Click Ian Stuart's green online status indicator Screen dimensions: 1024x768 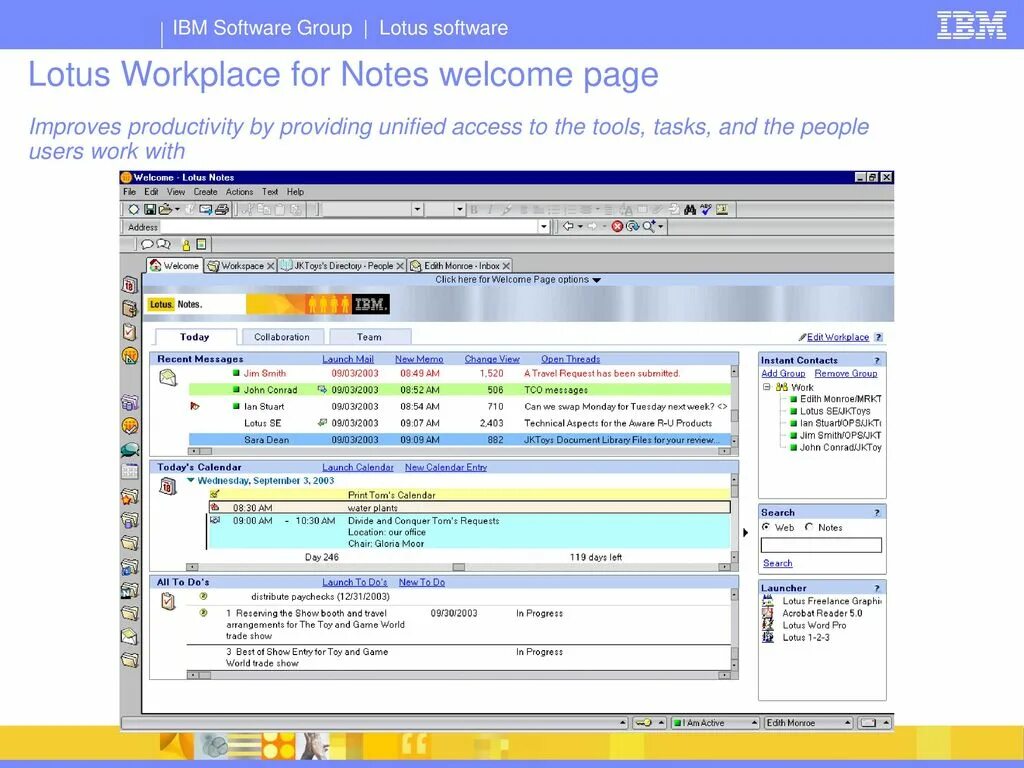pyautogui.click(x=236, y=406)
